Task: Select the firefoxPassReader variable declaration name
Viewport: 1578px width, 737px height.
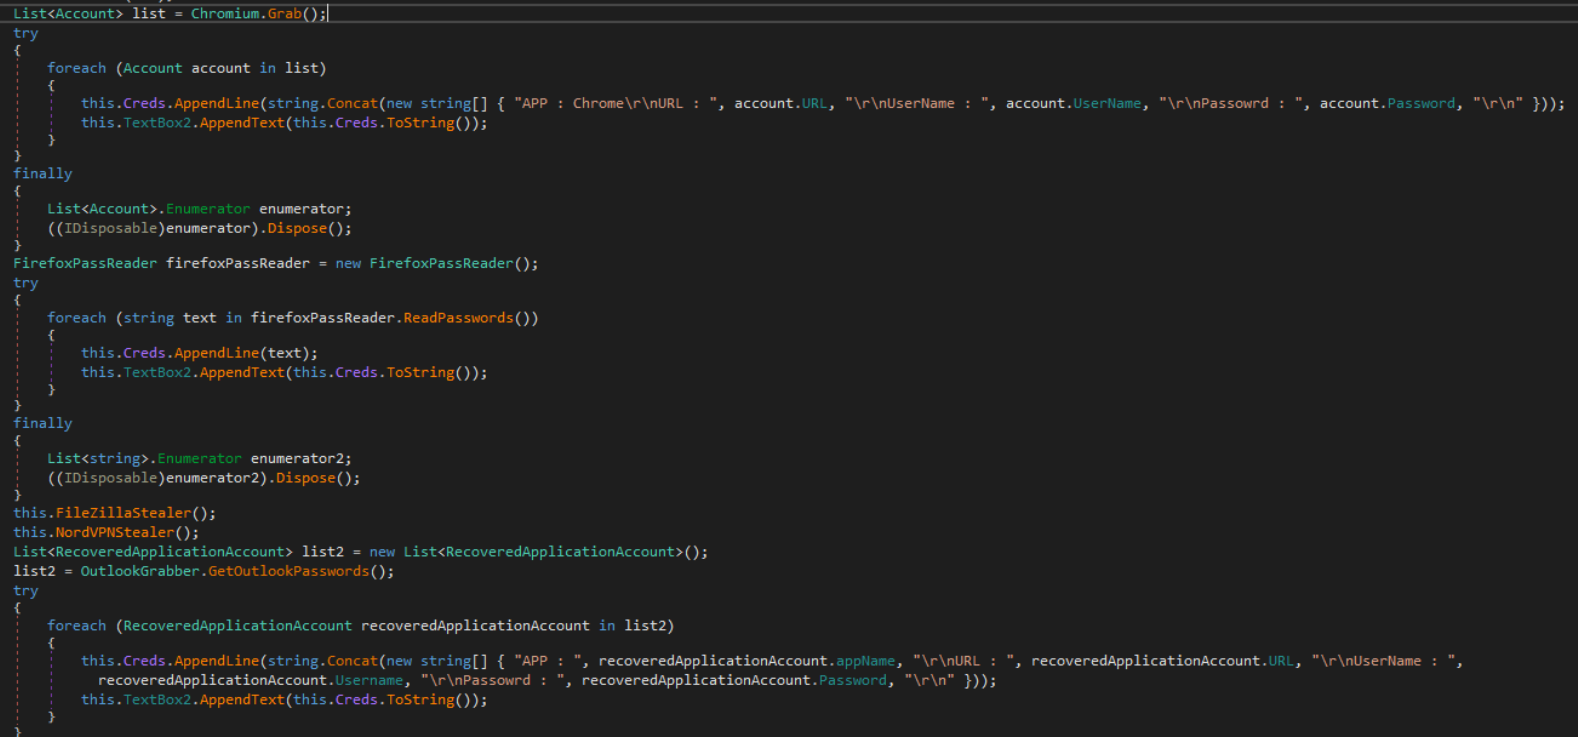Action: click(238, 263)
